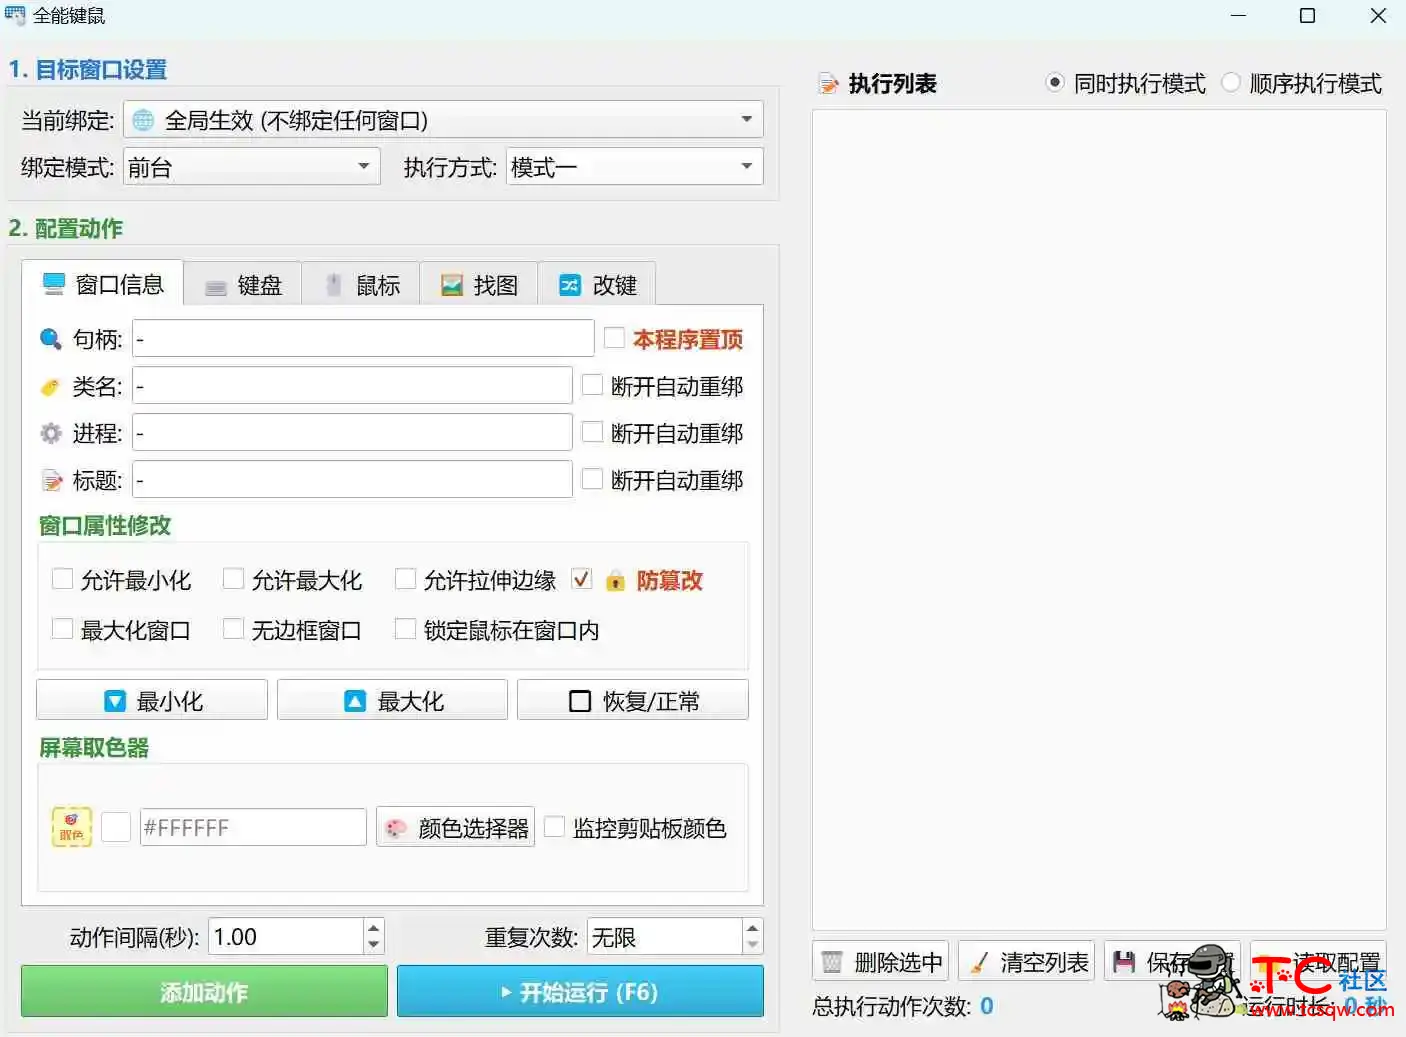The image size is (1406, 1037).
Task: Select the 改键 tab
Action: coord(597,286)
